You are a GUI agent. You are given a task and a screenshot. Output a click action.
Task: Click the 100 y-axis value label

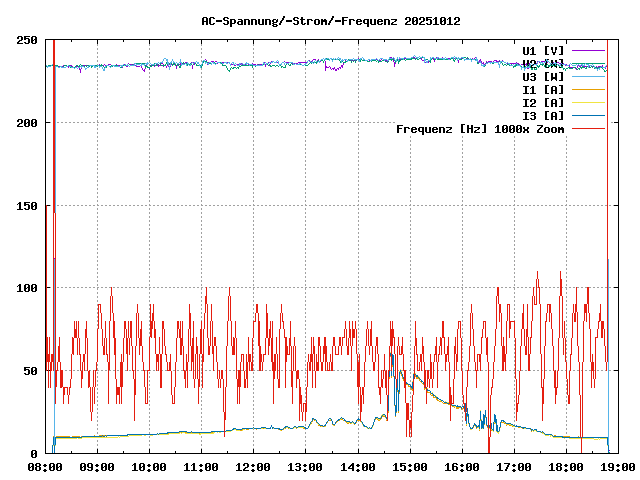point(27,288)
